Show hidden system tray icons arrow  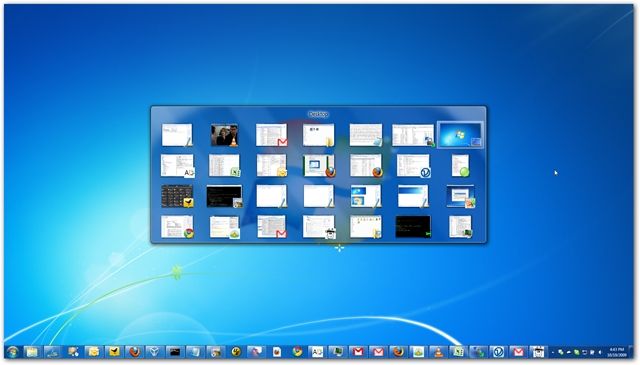click(553, 352)
